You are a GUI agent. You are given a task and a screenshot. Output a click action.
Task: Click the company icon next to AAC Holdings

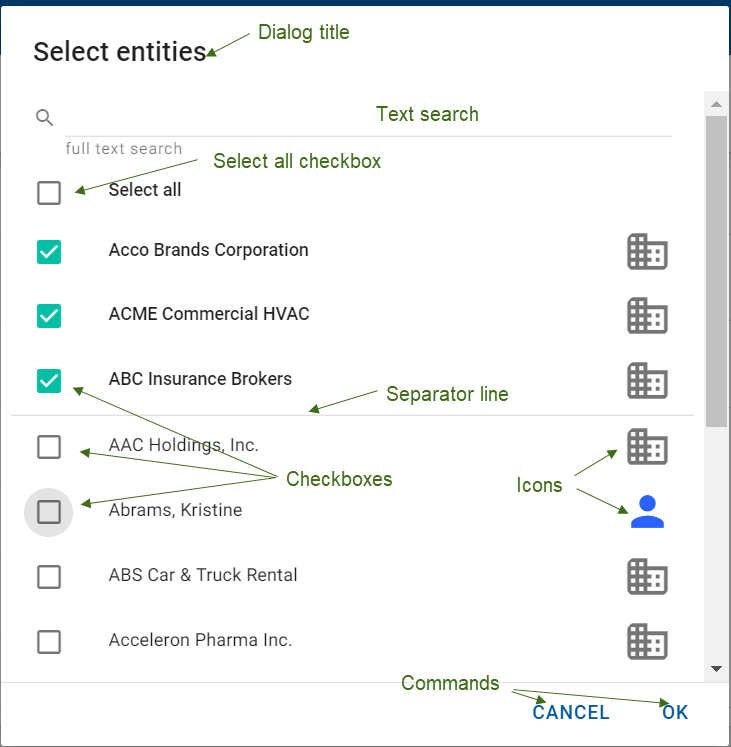click(647, 446)
